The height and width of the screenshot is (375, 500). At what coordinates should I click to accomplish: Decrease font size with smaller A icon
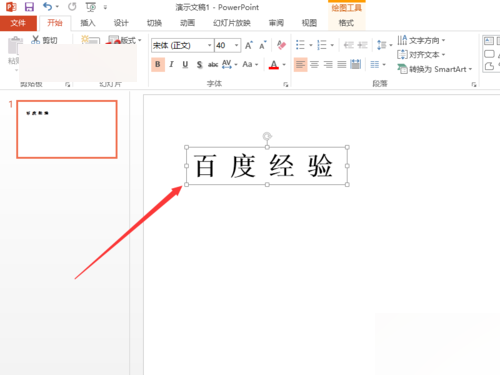[x=263, y=45]
